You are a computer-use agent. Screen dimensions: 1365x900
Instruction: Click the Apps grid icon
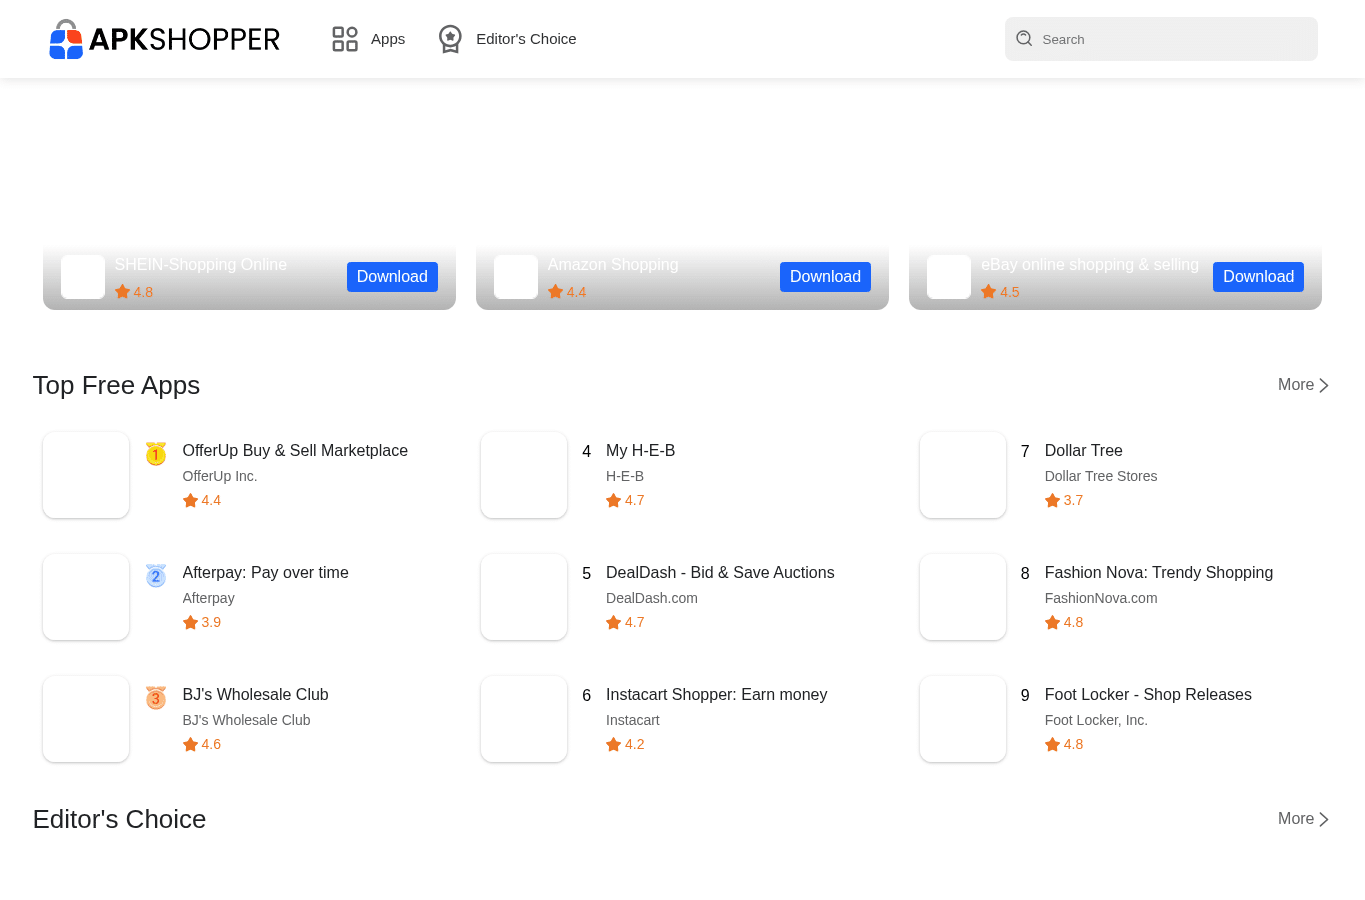[x=345, y=39]
